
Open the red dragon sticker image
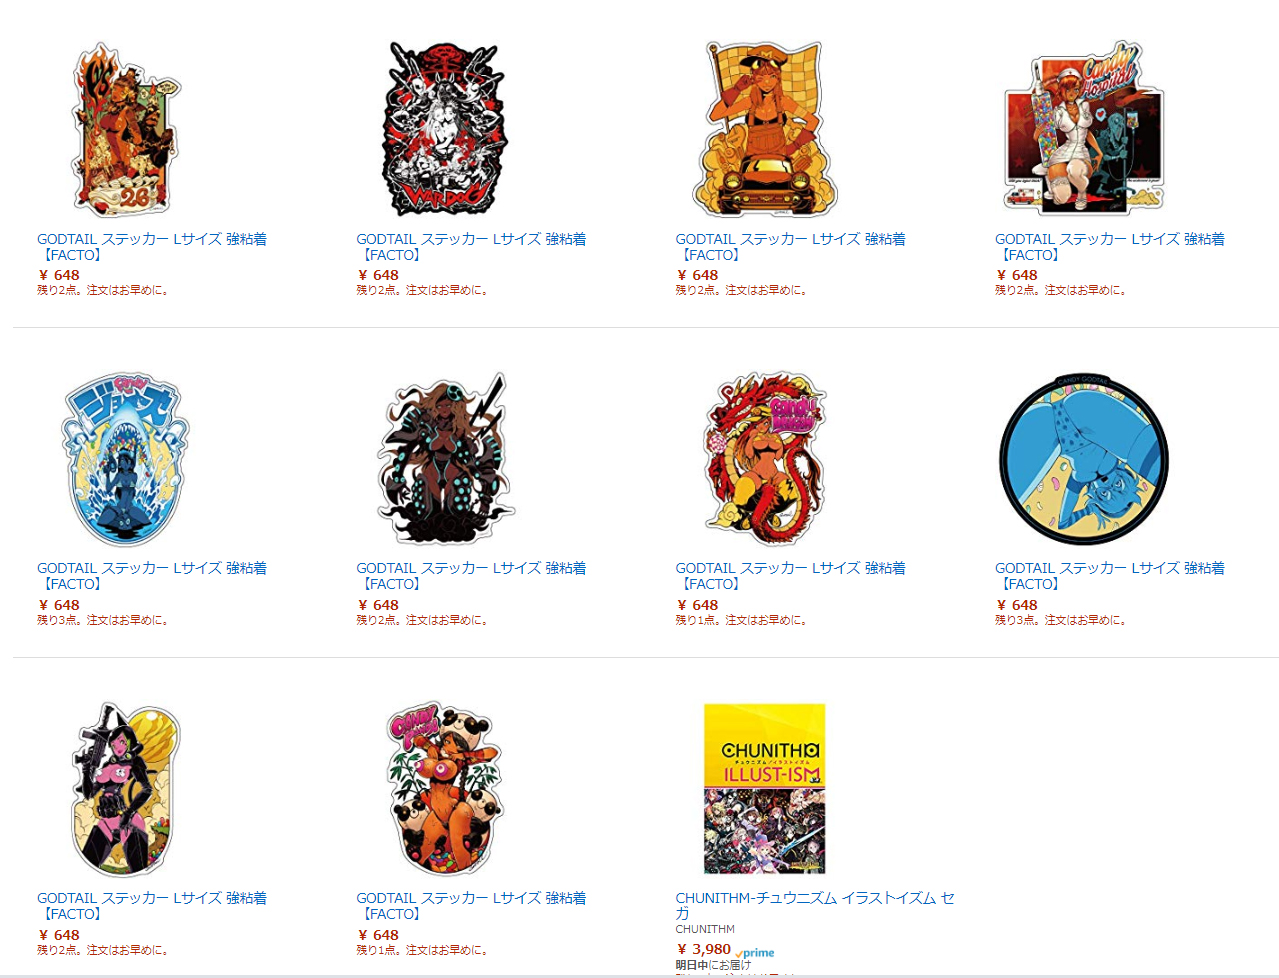point(765,459)
